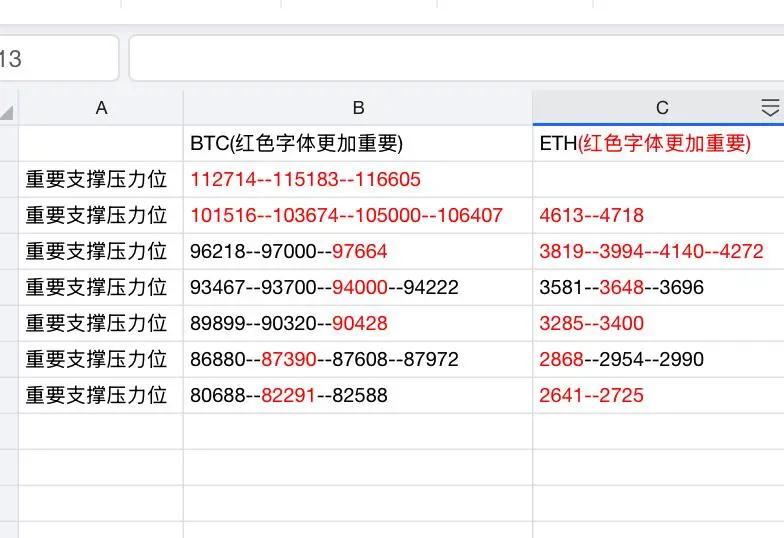Click the select-all corner triangle
The image size is (784, 538).
(x=8, y=112)
